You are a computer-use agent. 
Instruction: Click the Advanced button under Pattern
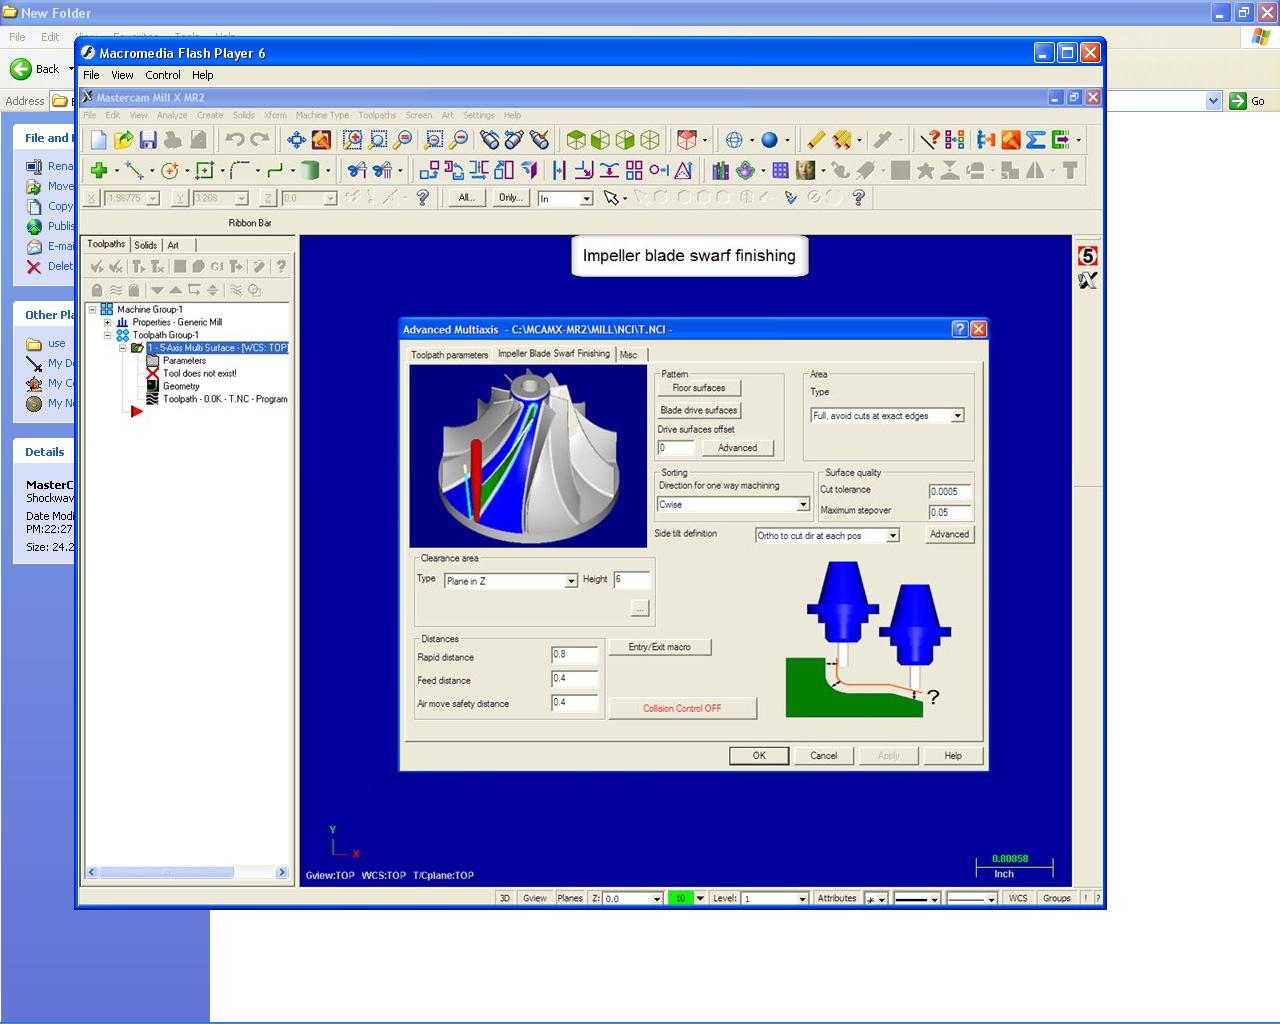[737, 448]
